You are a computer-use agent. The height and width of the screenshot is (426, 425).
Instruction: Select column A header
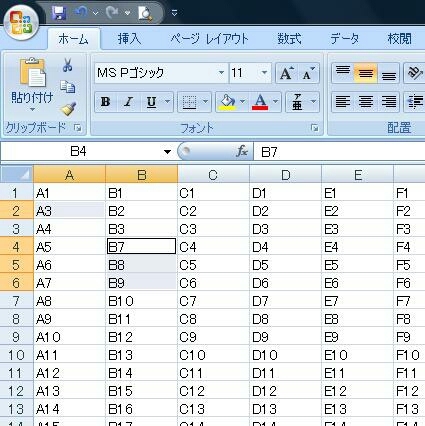[69, 174]
